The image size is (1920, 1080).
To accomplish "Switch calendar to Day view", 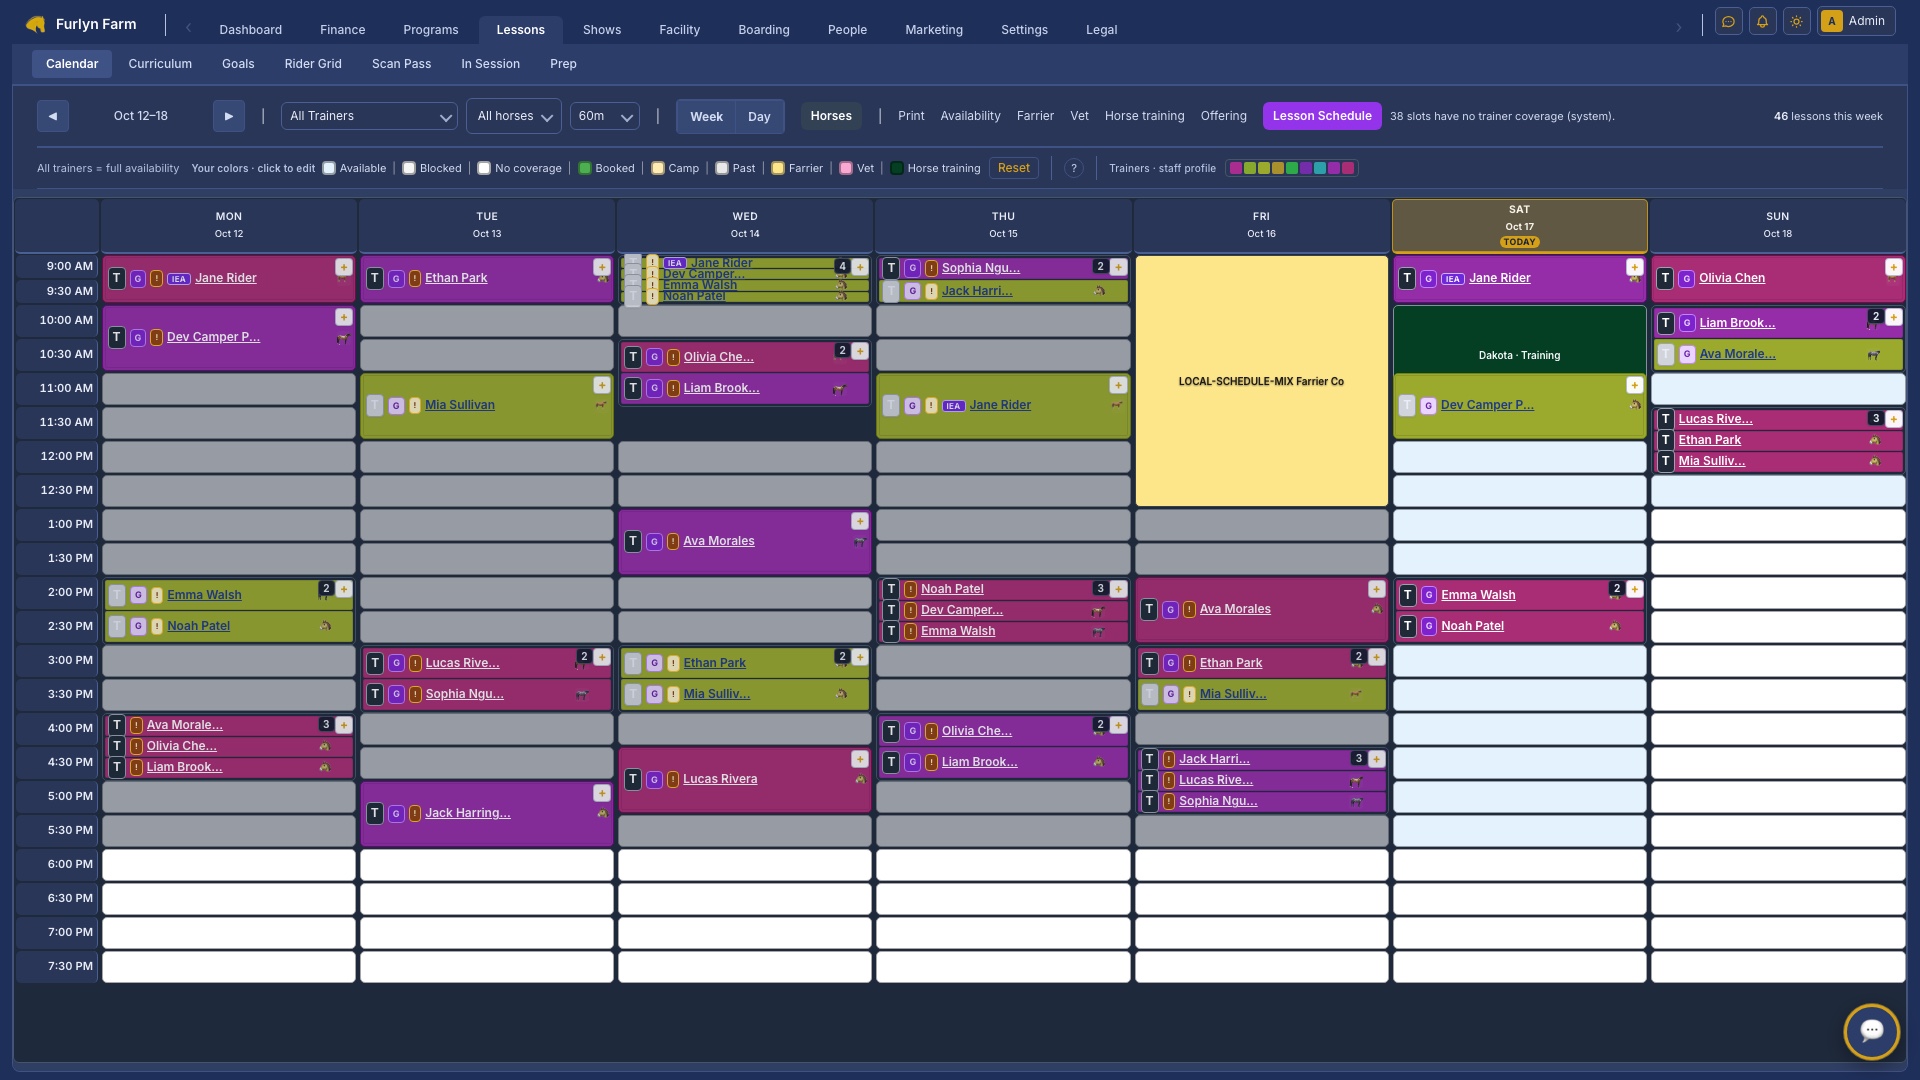I will coord(759,116).
